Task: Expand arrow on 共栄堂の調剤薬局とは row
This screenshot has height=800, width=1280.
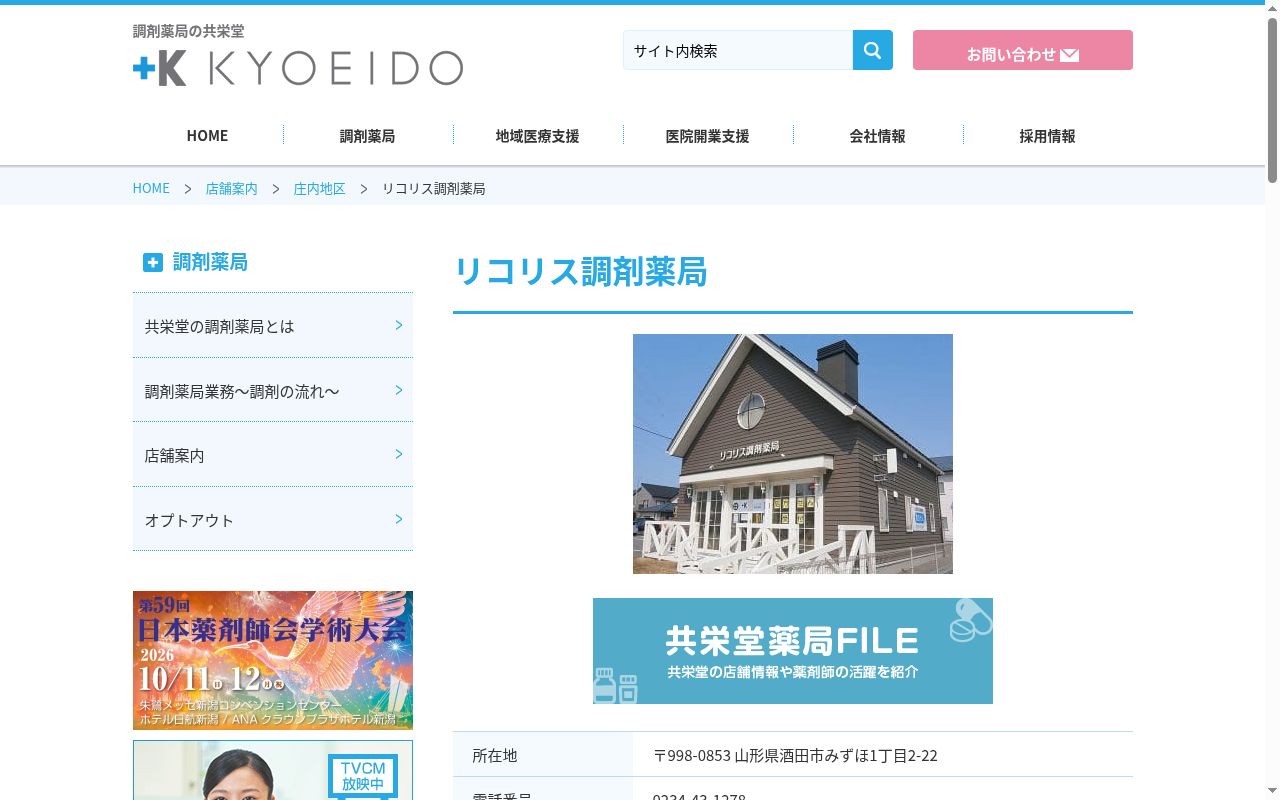Action: [x=398, y=325]
